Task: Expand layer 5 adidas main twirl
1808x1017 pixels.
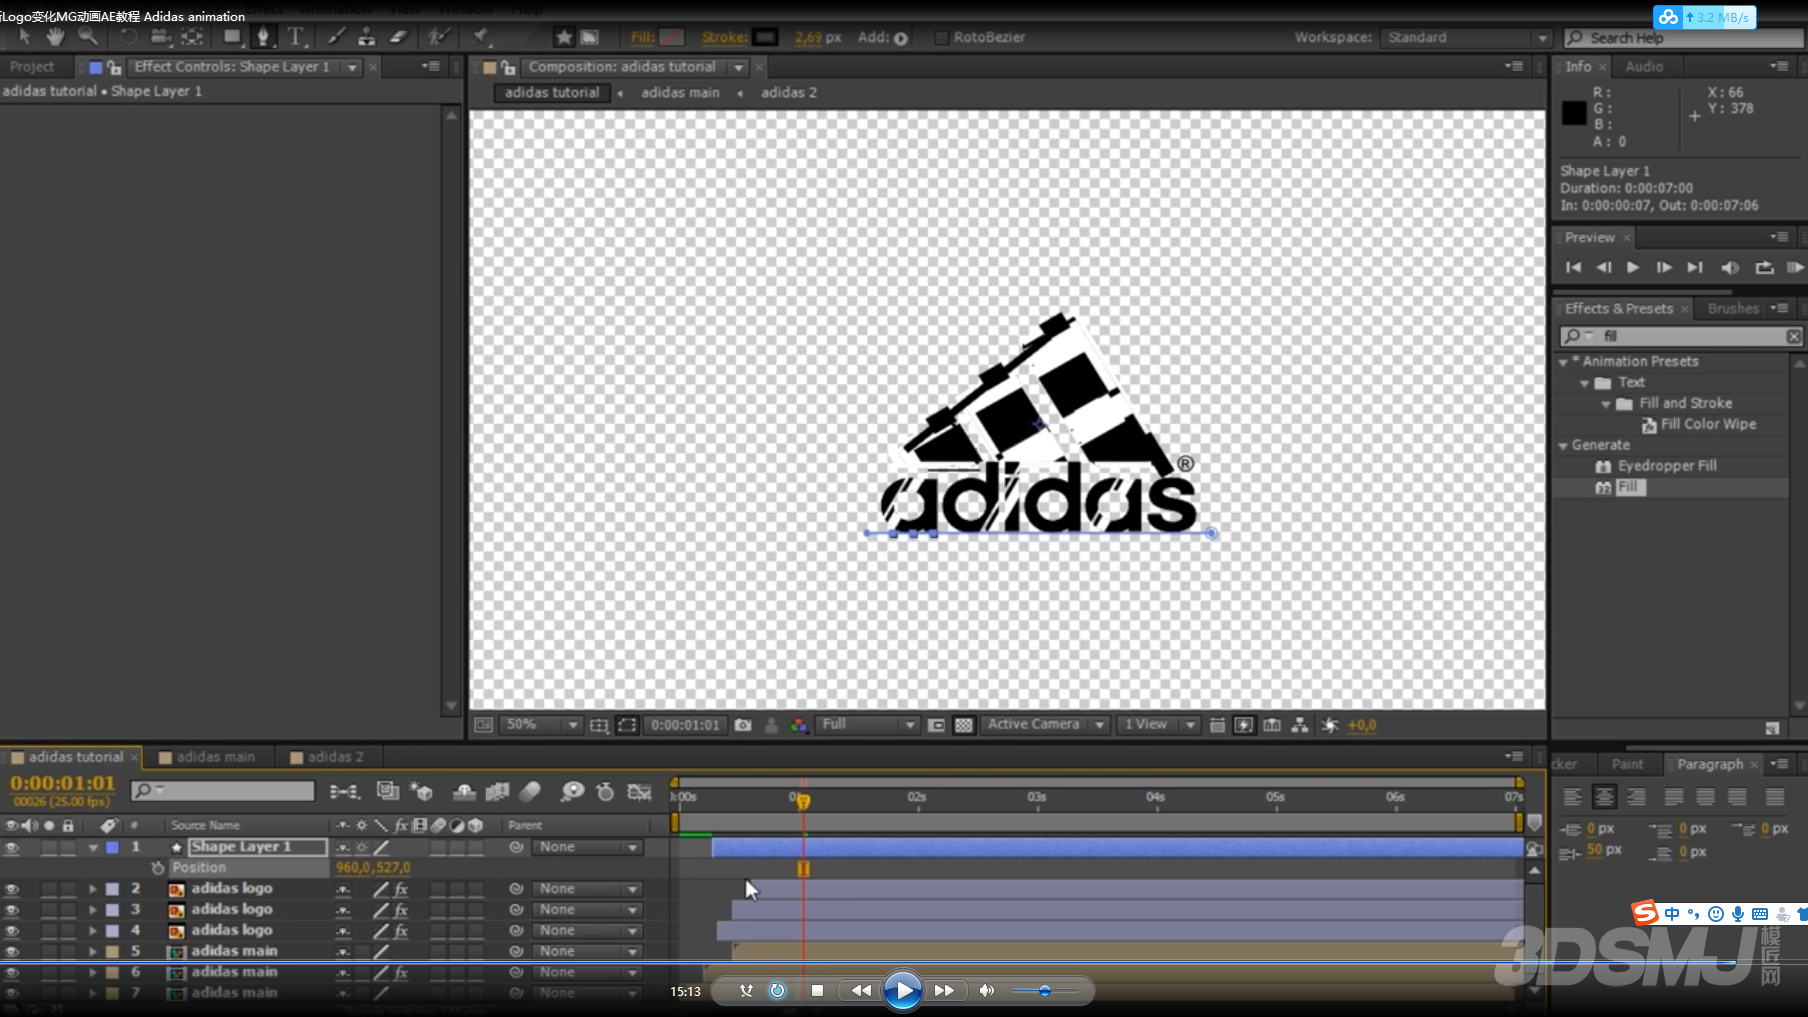Action: (x=93, y=952)
